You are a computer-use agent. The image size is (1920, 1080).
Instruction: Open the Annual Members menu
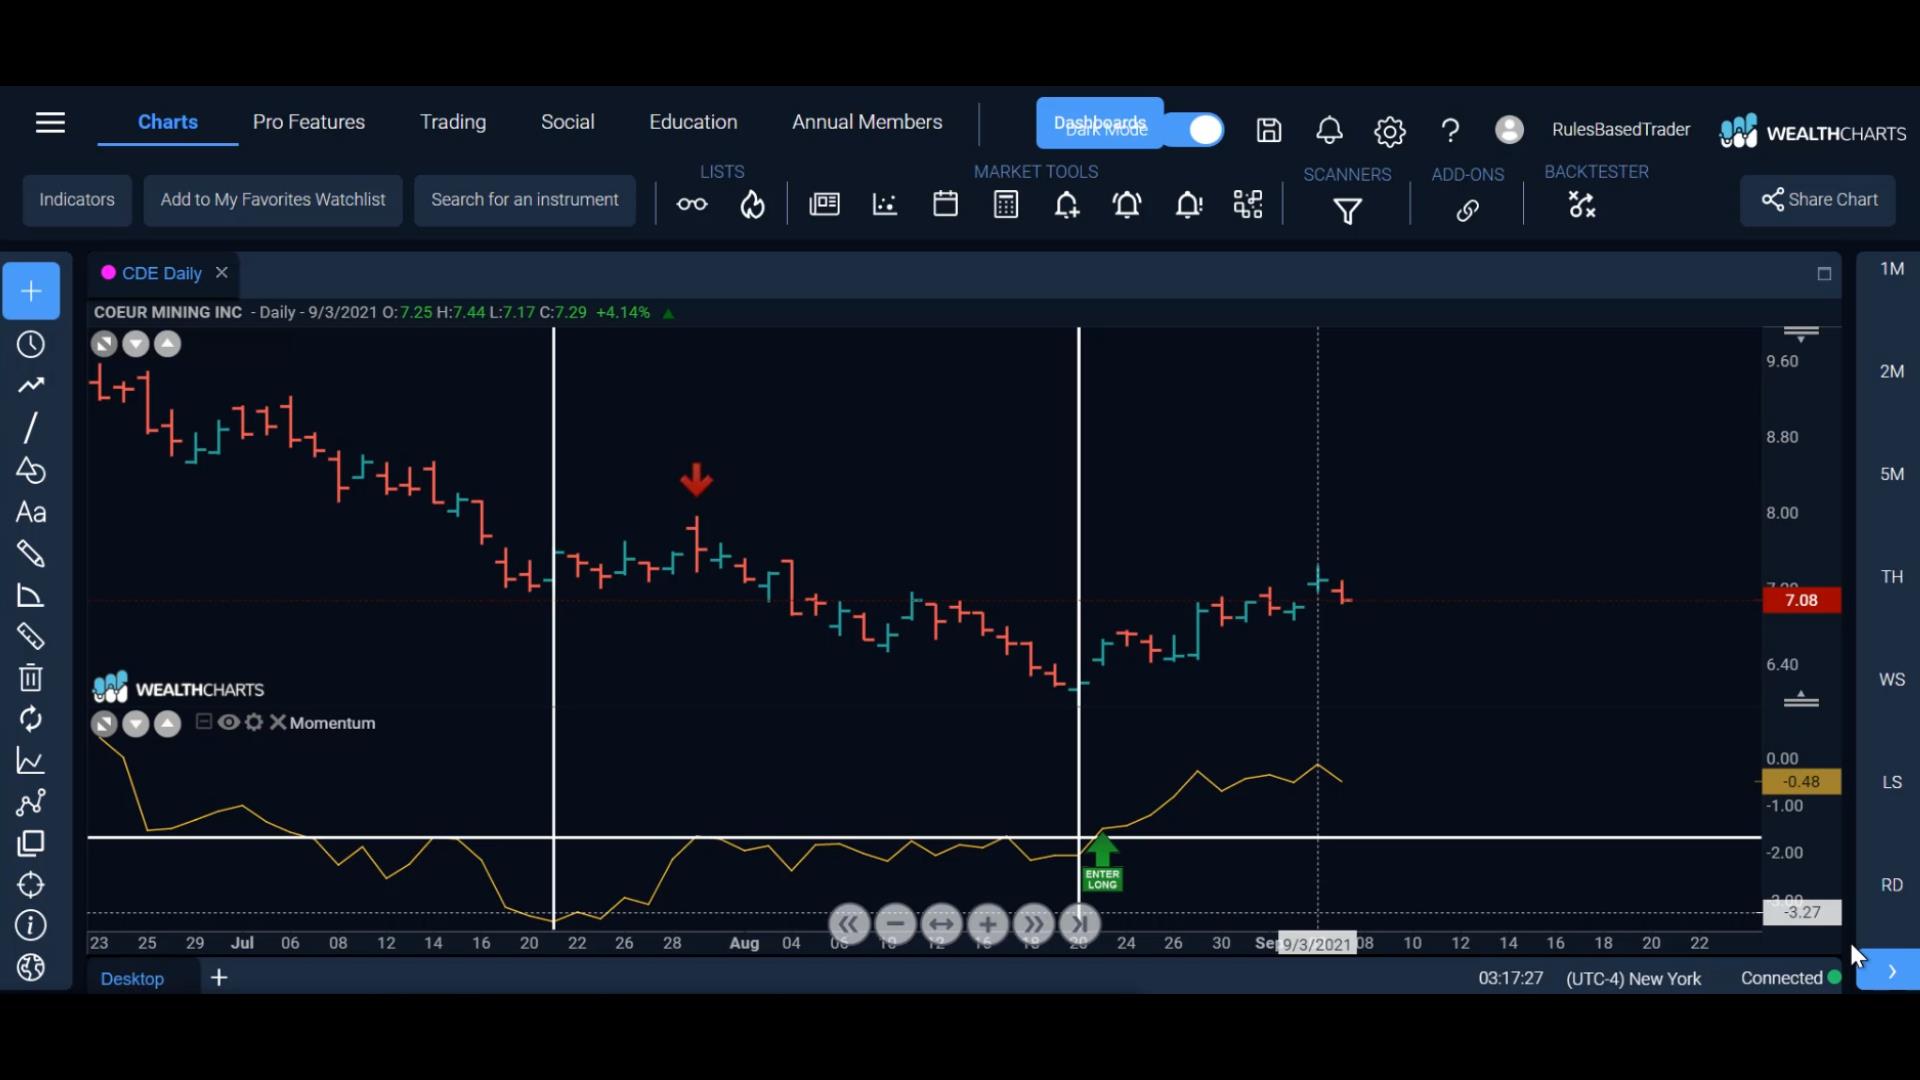(x=867, y=122)
